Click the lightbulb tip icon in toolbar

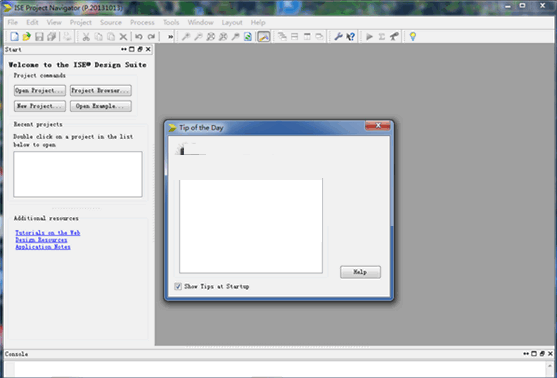[412, 36]
